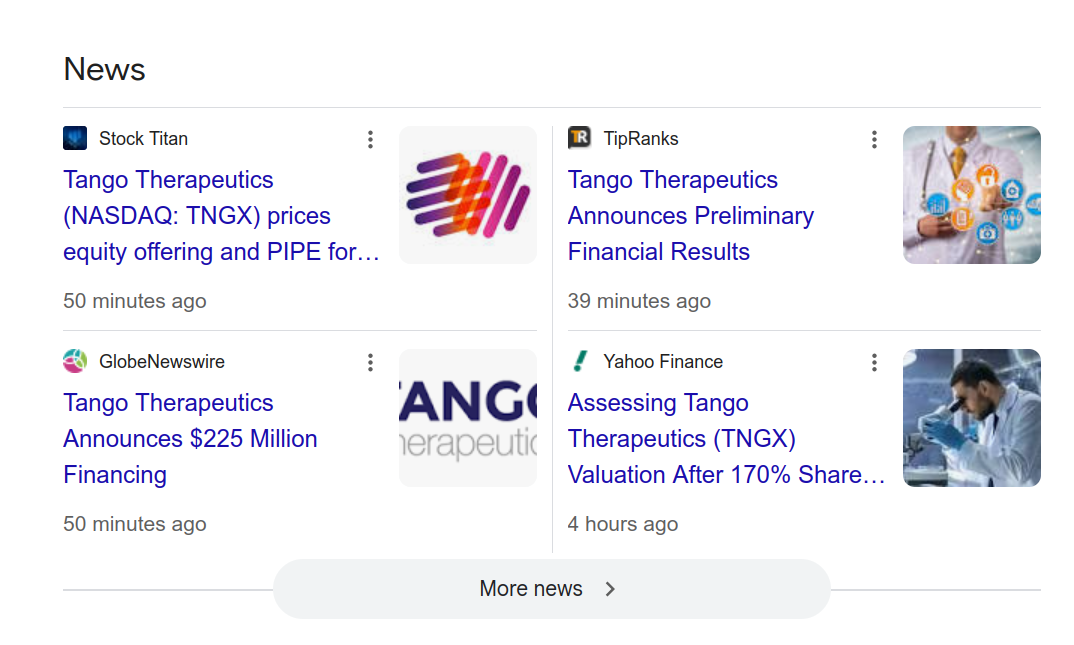Open three-dot menu for Yahoo Finance article
Image resolution: width=1074 pixels, height=645 pixels.
[x=874, y=362]
